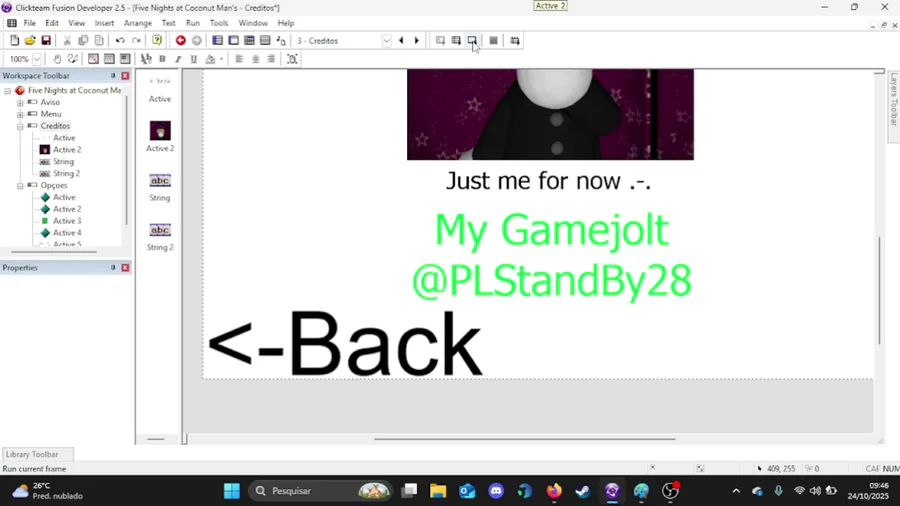Run the project with toolbar icon
The image size is (900, 506).
tap(440, 41)
